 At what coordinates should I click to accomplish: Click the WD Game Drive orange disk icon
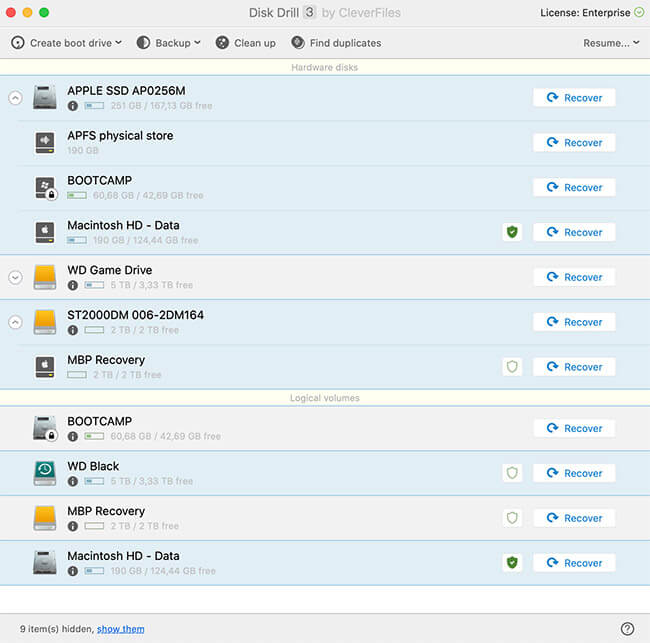[45, 277]
